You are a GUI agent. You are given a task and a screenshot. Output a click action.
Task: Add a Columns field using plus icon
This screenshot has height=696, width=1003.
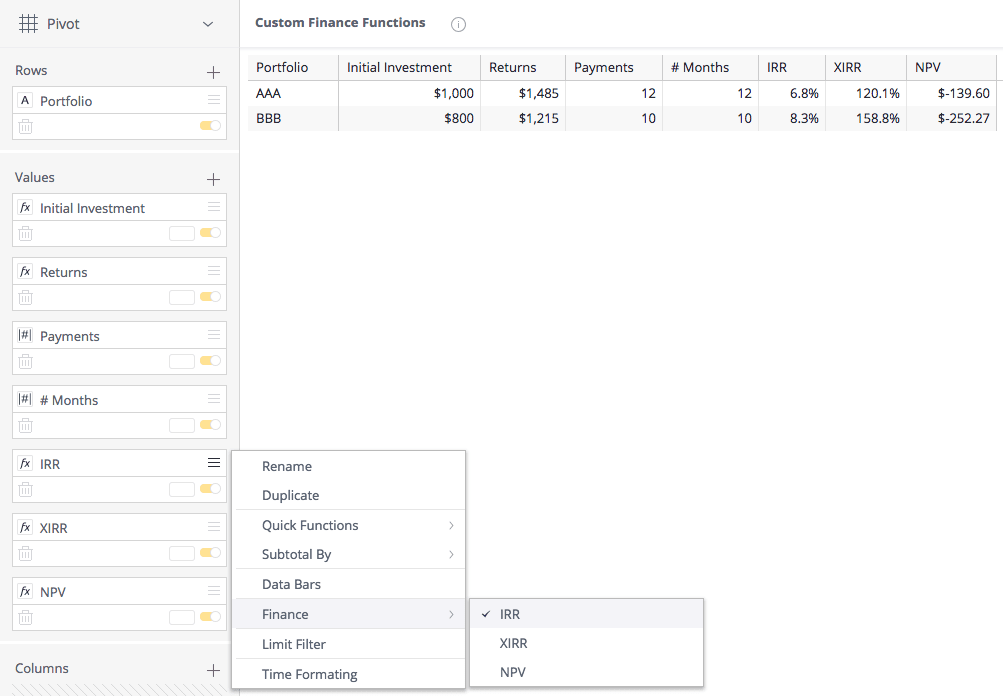214,670
